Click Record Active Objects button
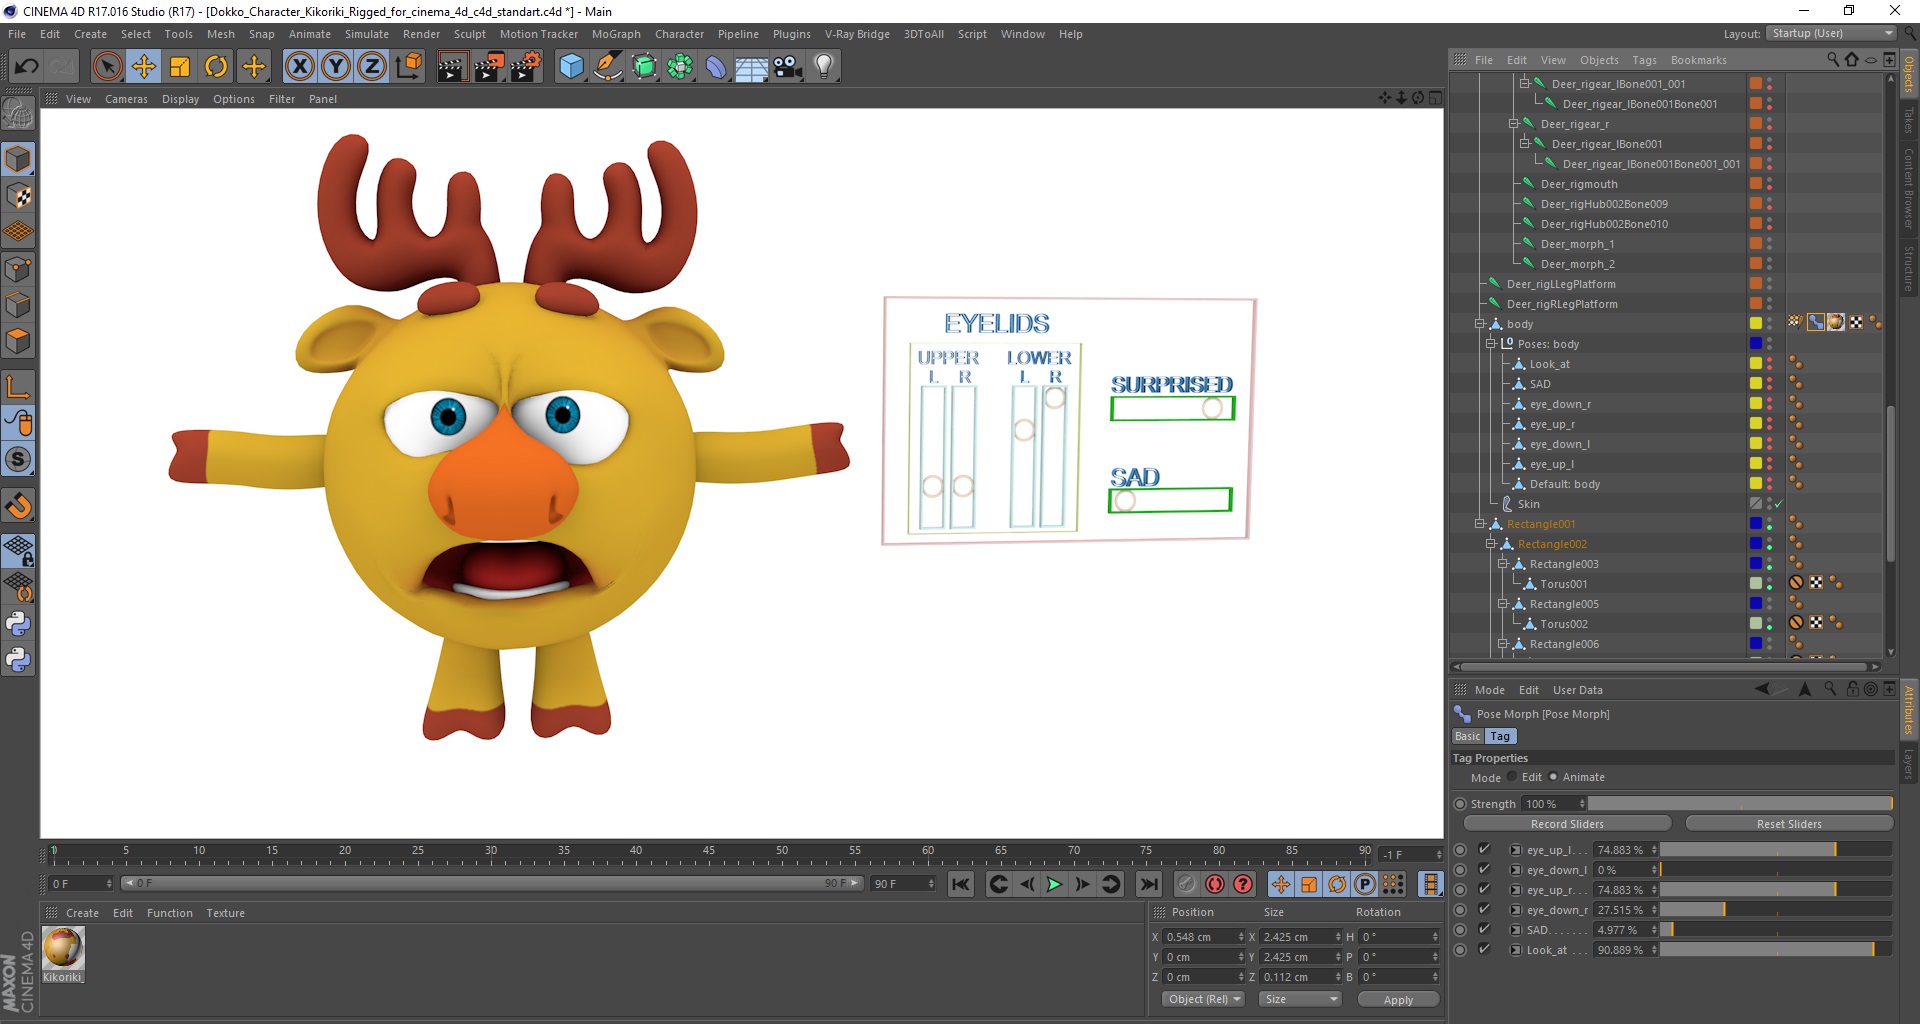The width and height of the screenshot is (1920, 1024). coord(1186,884)
